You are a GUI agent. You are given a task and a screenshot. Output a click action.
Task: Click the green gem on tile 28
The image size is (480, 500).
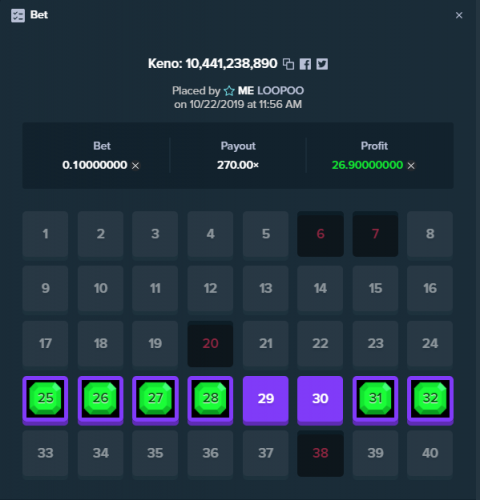[x=210, y=398]
